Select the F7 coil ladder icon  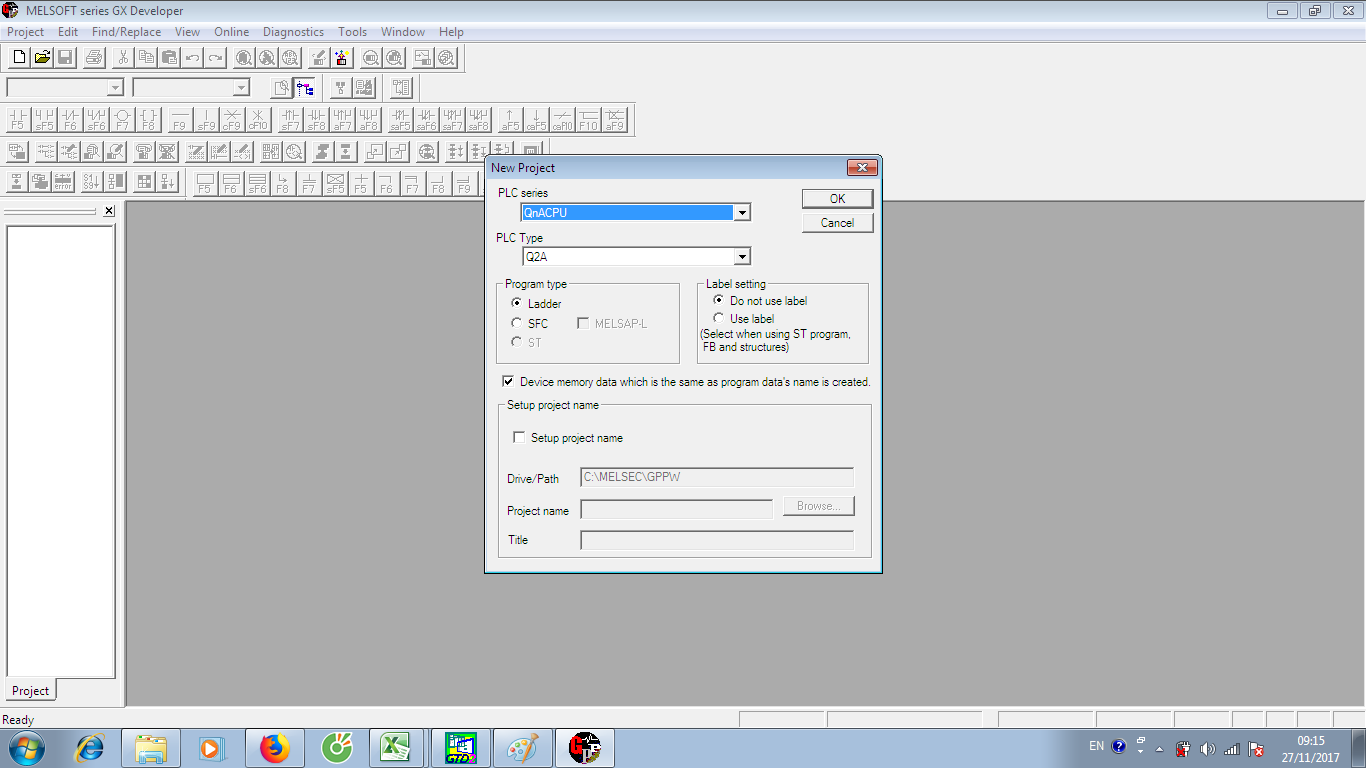pos(122,121)
